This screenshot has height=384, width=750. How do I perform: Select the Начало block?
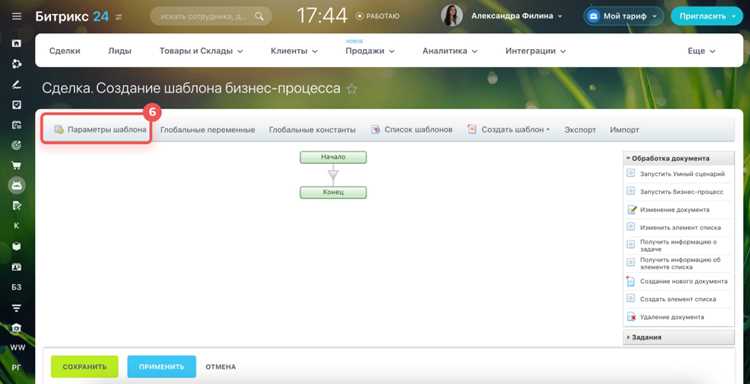(x=333, y=157)
